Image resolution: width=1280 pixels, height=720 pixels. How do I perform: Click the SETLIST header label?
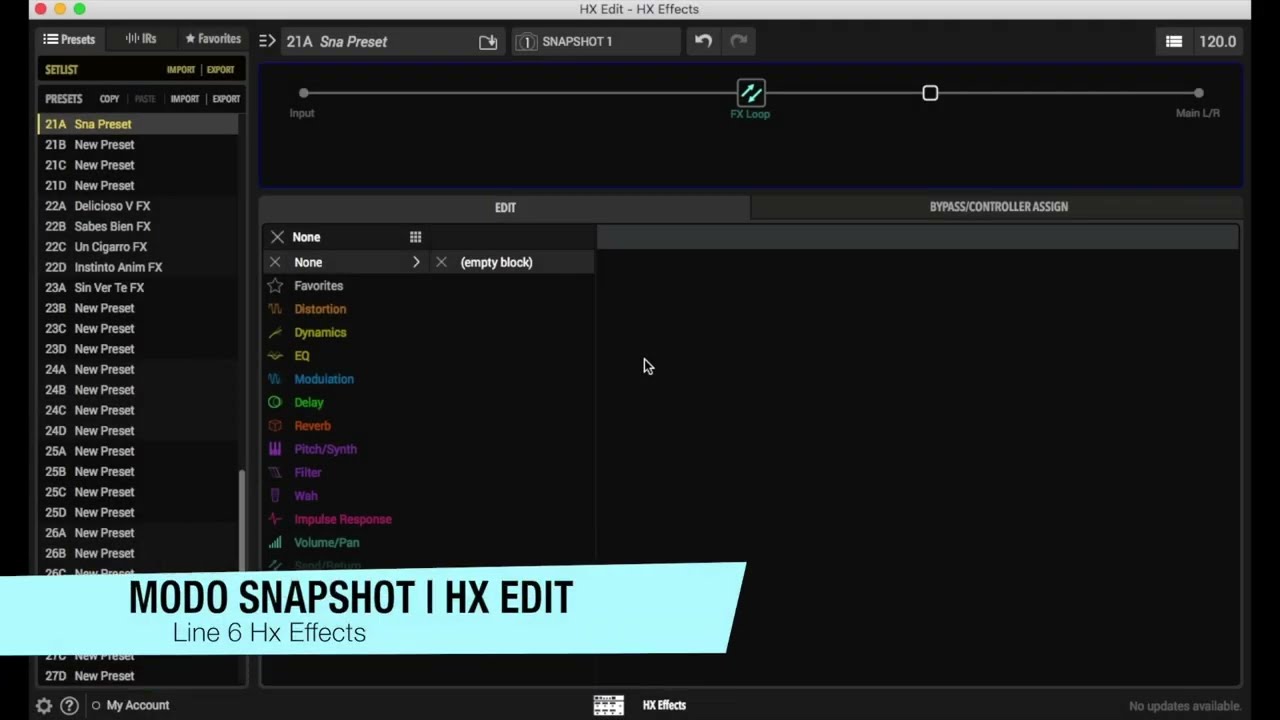(x=61, y=70)
